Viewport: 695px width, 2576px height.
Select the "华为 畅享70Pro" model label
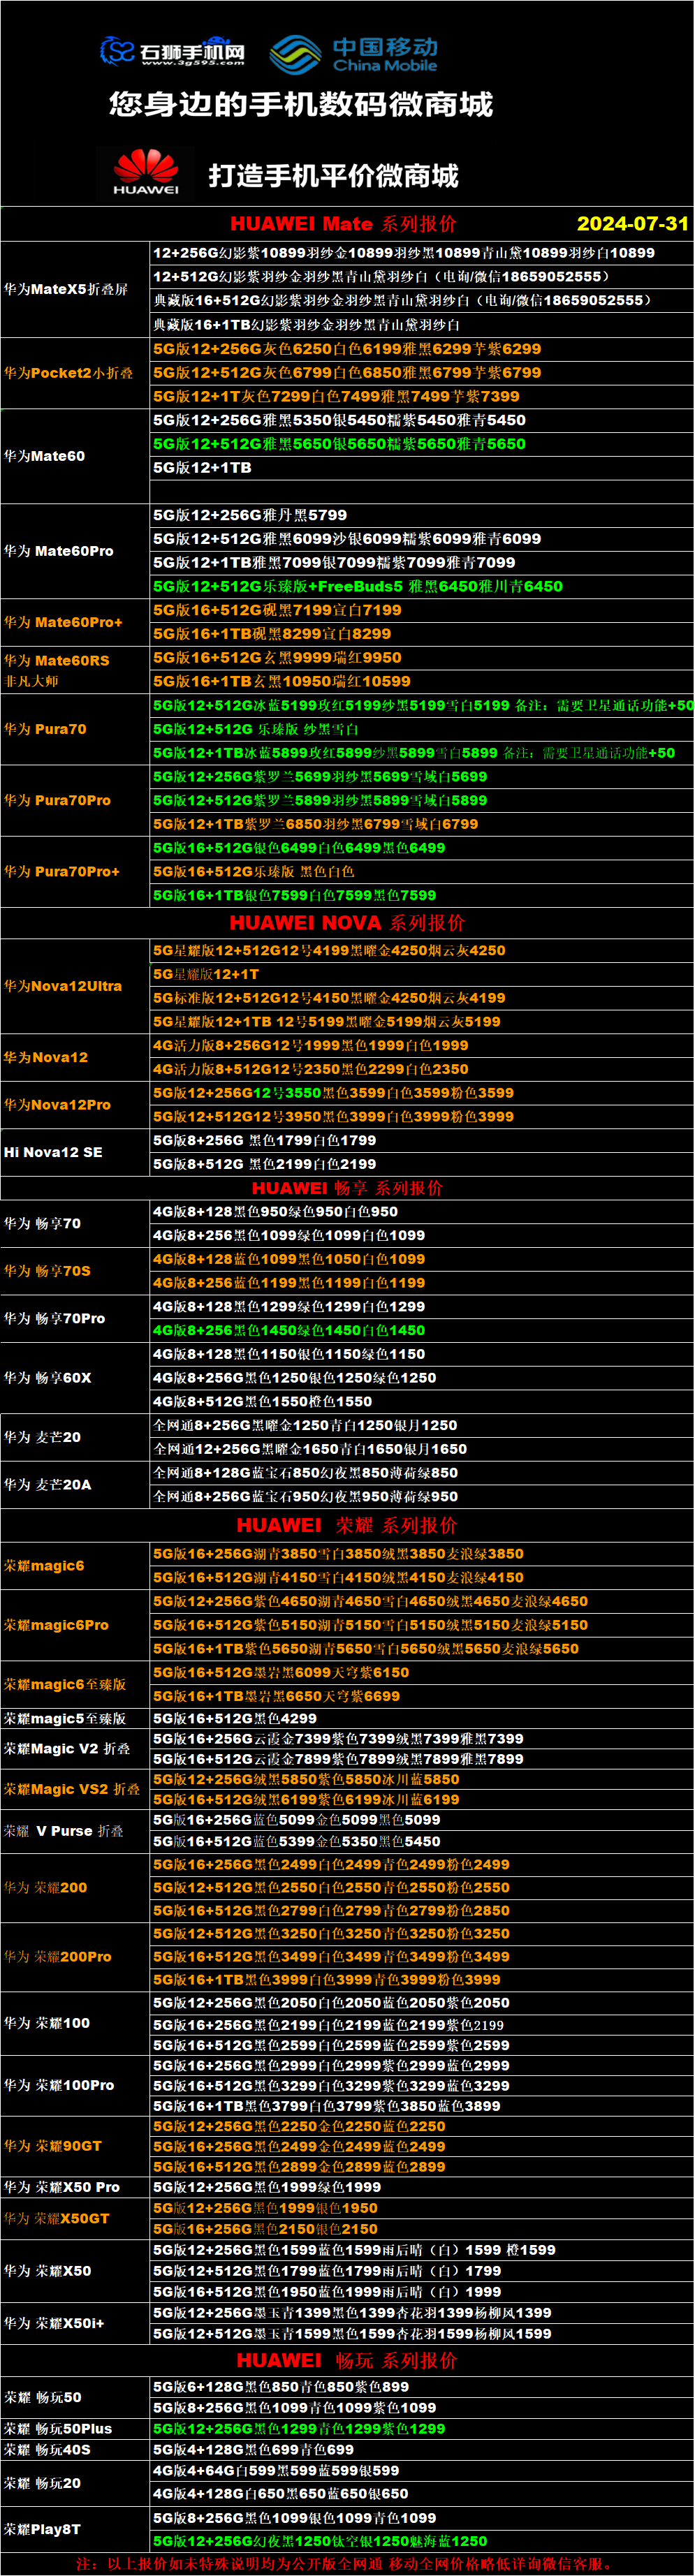[54, 1318]
